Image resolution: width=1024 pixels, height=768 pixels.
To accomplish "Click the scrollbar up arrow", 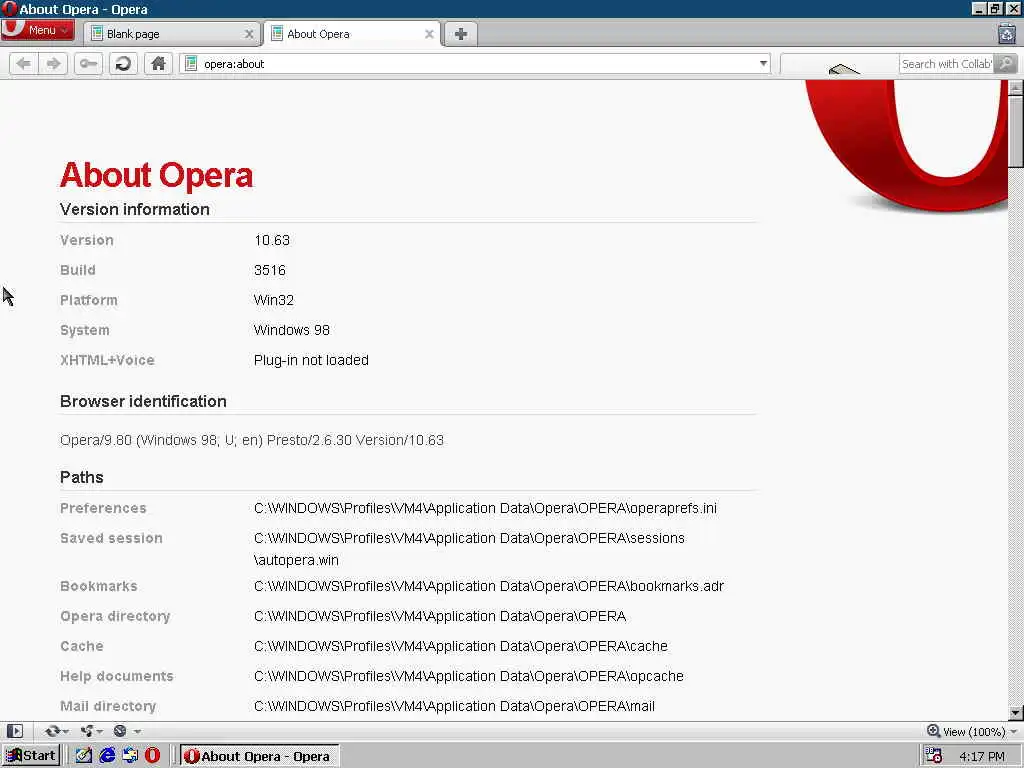I will tap(1016, 88).
